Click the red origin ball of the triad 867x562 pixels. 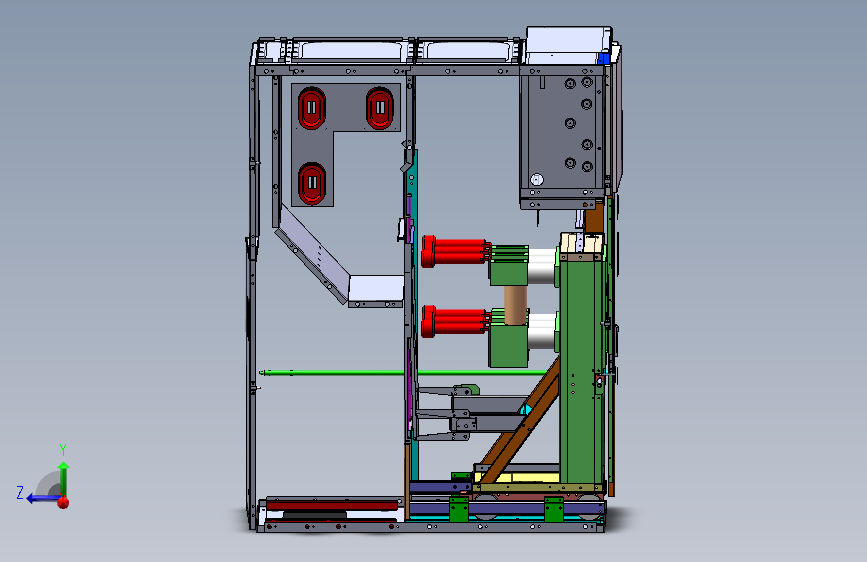coord(63,502)
